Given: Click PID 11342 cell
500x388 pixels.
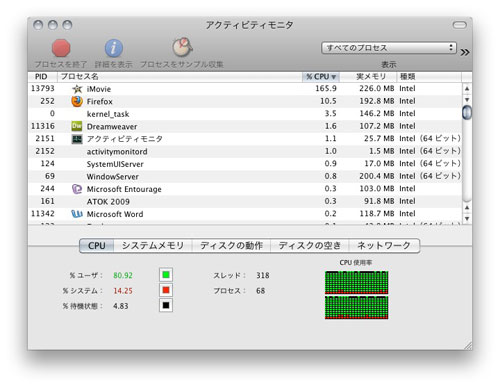Looking at the screenshot, I should tap(43, 214).
